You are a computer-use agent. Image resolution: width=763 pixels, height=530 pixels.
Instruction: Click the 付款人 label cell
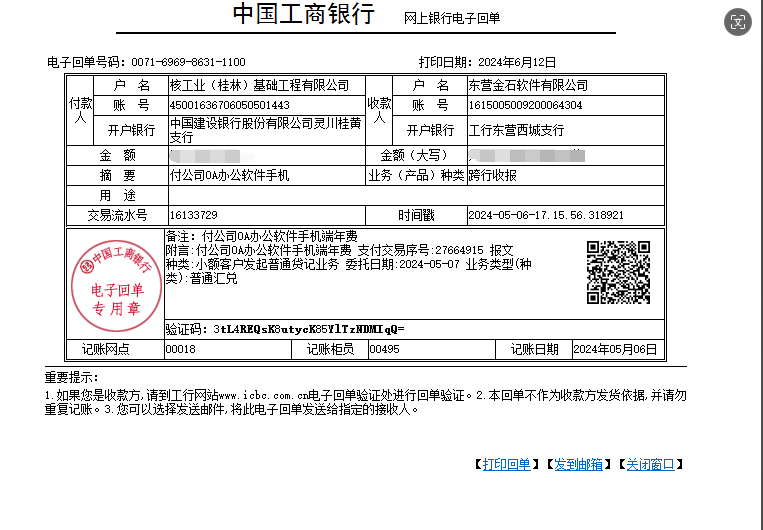click(80, 110)
